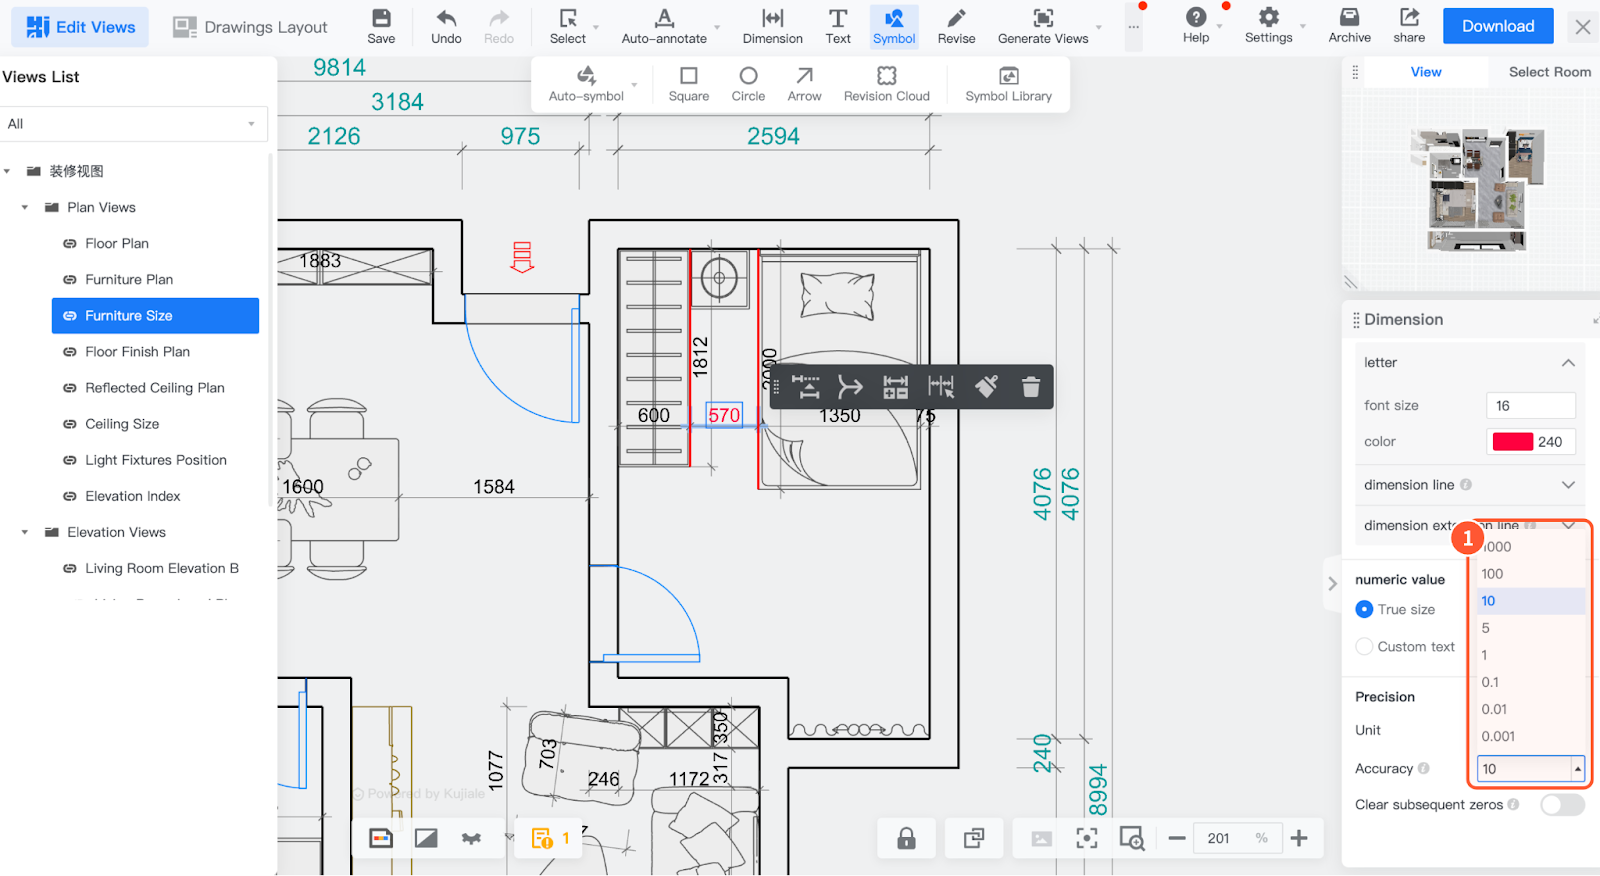Click the format painter brush icon
The image size is (1600, 876).
tap(986, 386)
